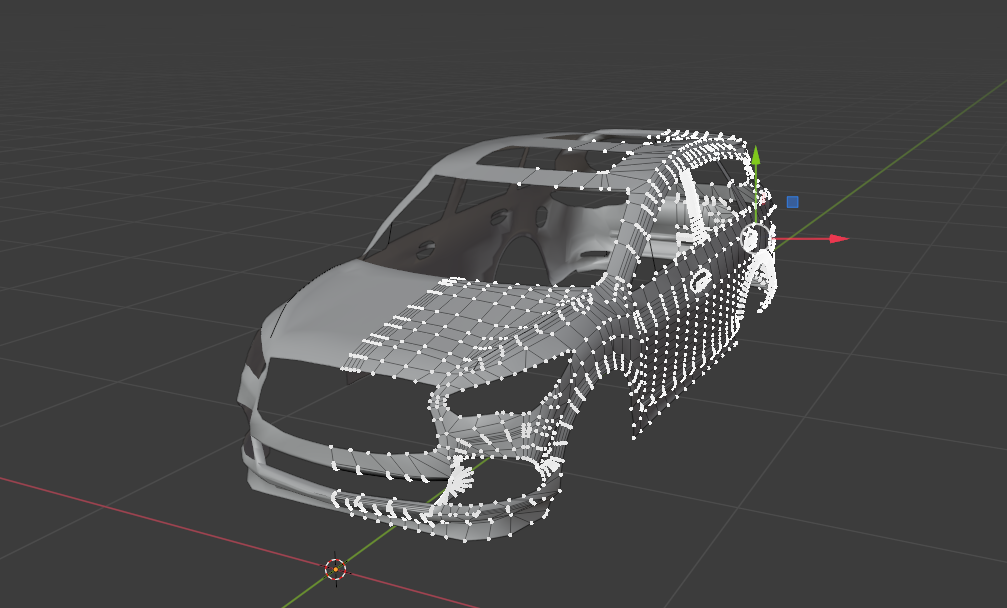Image resolution: width=1007 pixels, height=608 pixels.
Task: Click the 3D cursor crosshair on the grid
Action: coord(335,569)
